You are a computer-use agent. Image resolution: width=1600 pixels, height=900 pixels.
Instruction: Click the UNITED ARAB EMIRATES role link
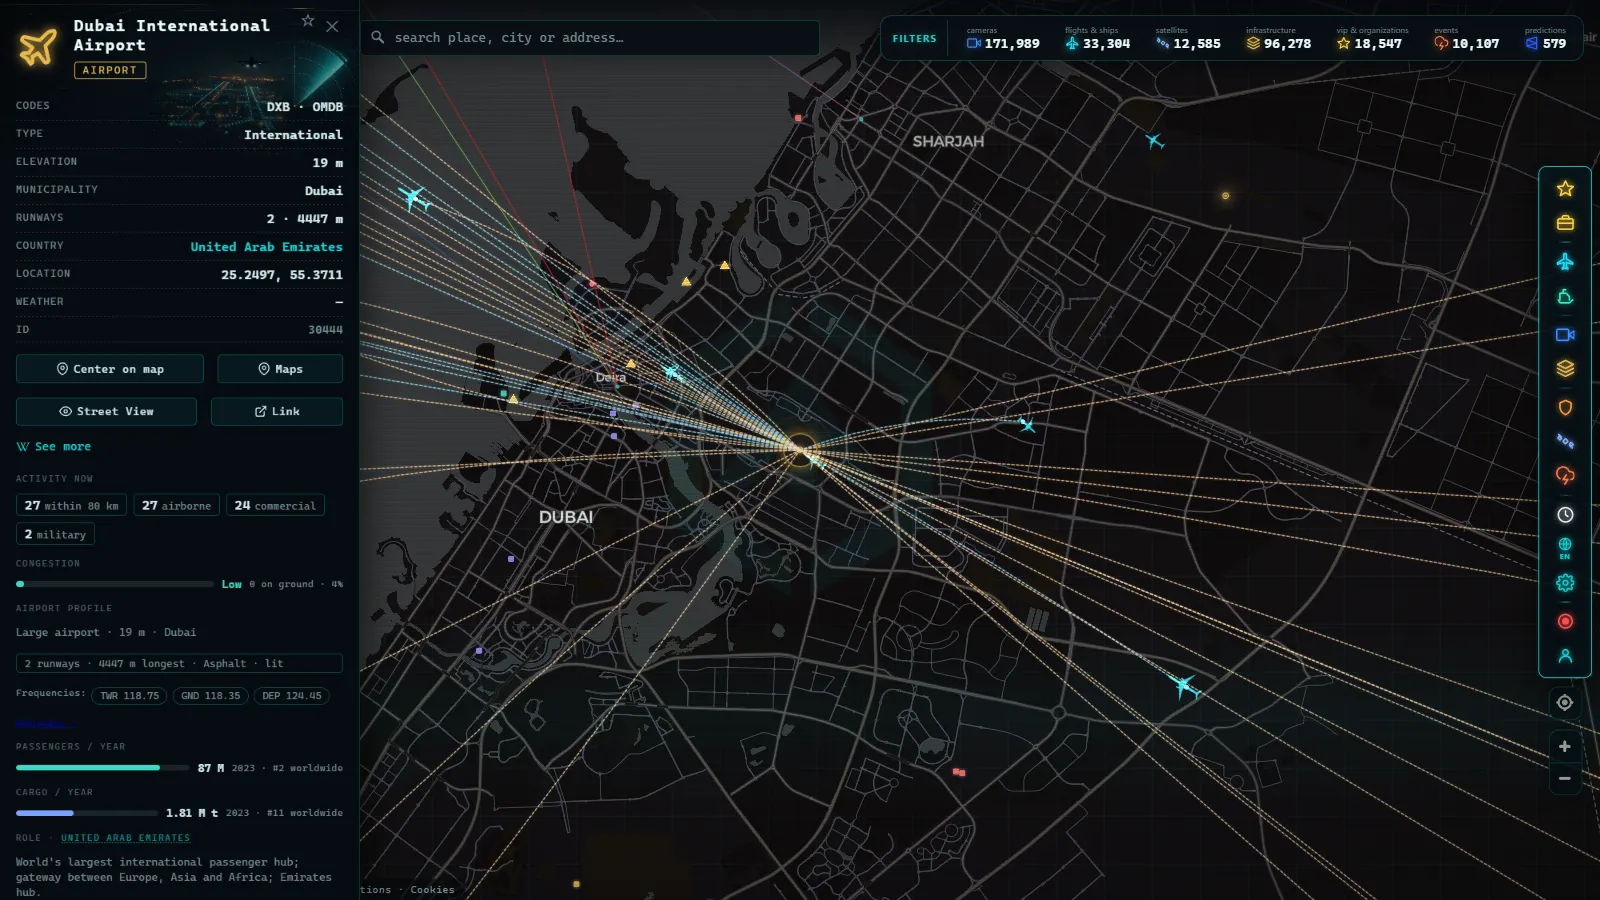[x=125, y=838]
